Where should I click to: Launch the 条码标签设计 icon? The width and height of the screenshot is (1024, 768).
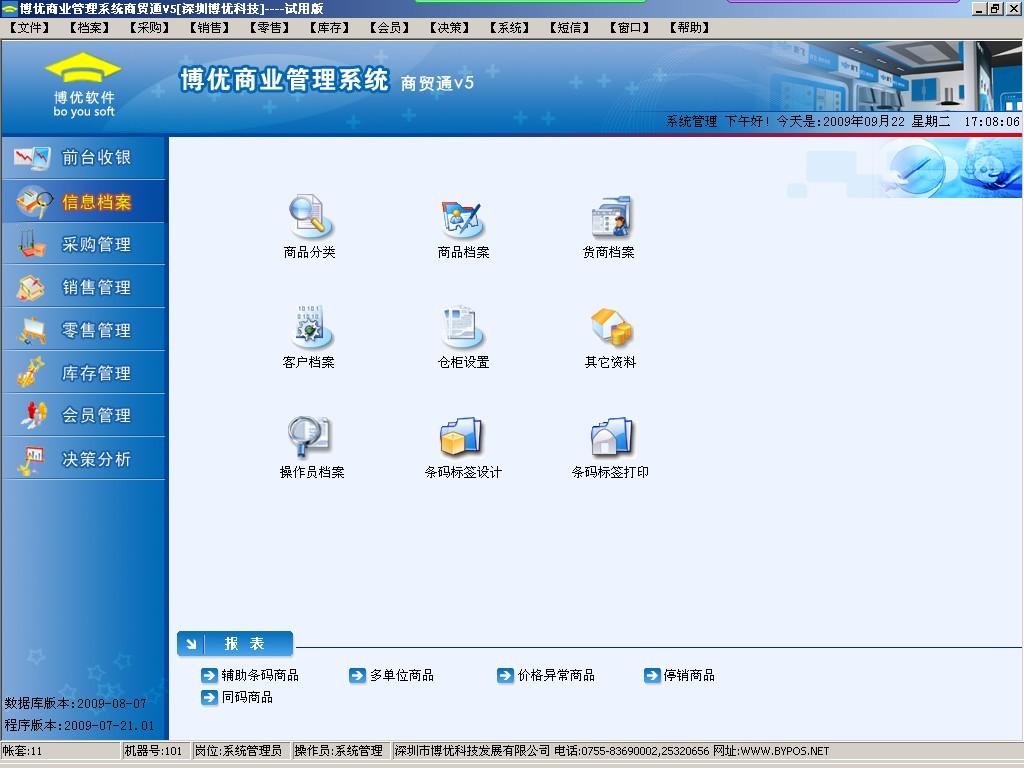click(463, 437)
